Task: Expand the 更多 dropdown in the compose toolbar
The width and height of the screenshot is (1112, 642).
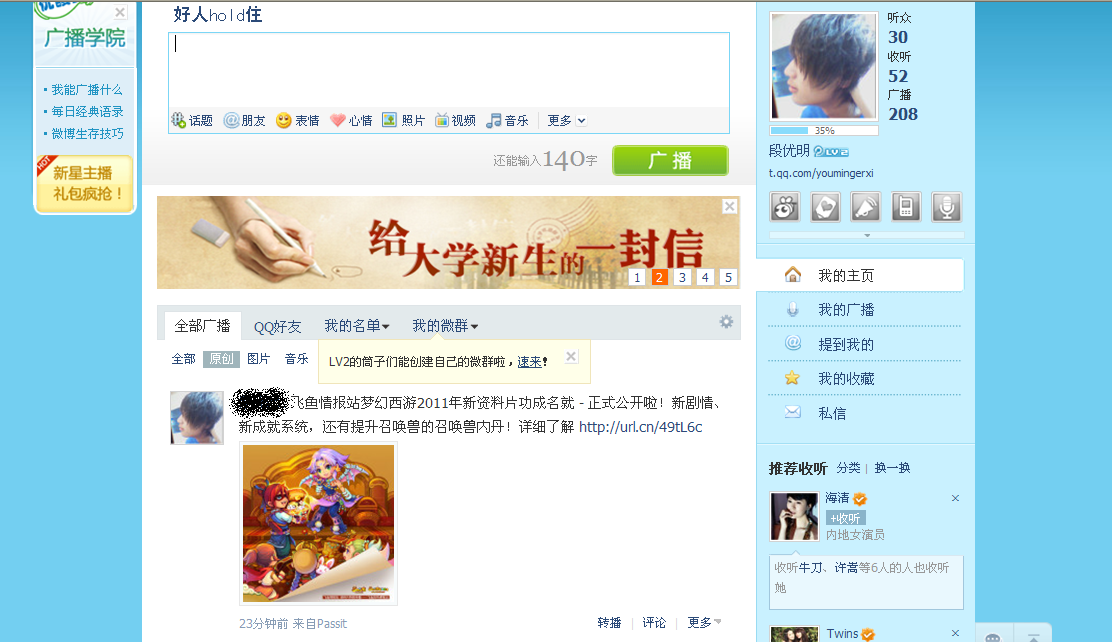Action: 567,121
